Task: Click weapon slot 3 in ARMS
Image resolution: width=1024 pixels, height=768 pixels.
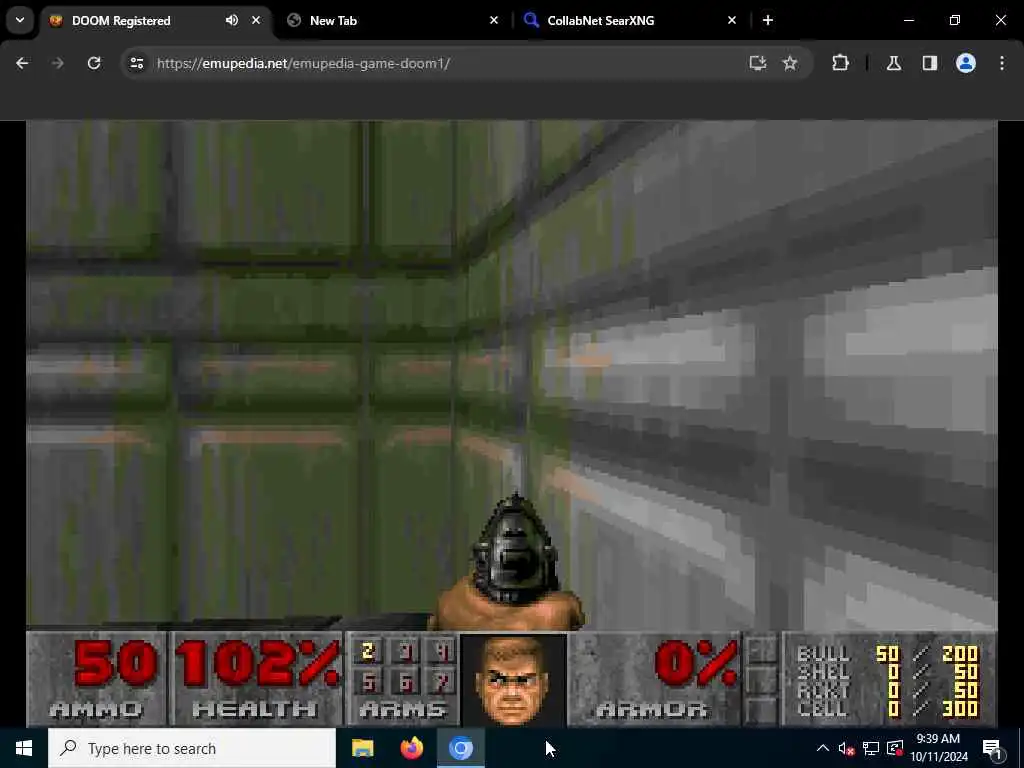Action: [x=406, y=651]
